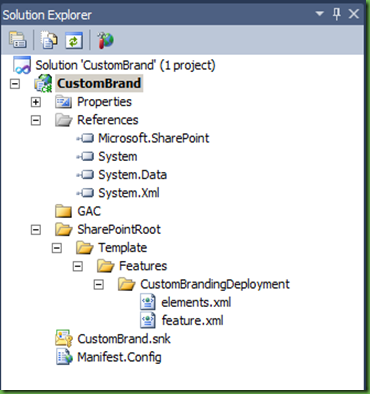The width and height of the screenshot is (370, 394).
Task: Select the Properties label
Action: point(104,102)
